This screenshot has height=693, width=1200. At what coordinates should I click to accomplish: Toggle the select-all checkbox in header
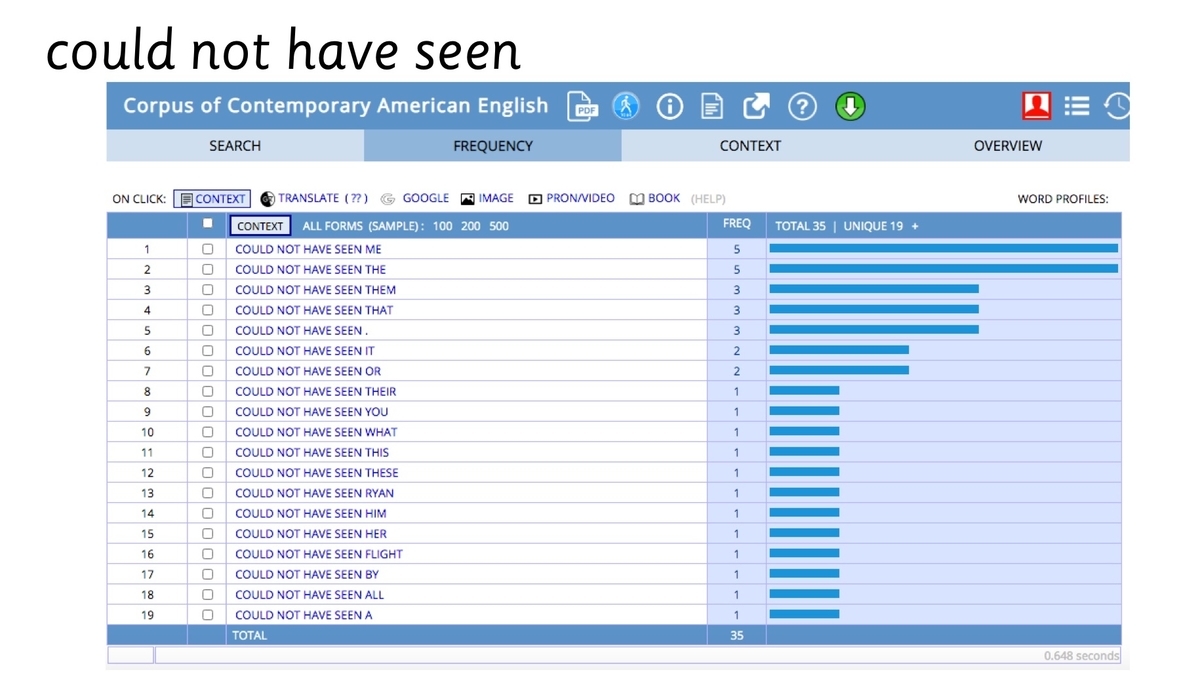click(x=207, y=224)
